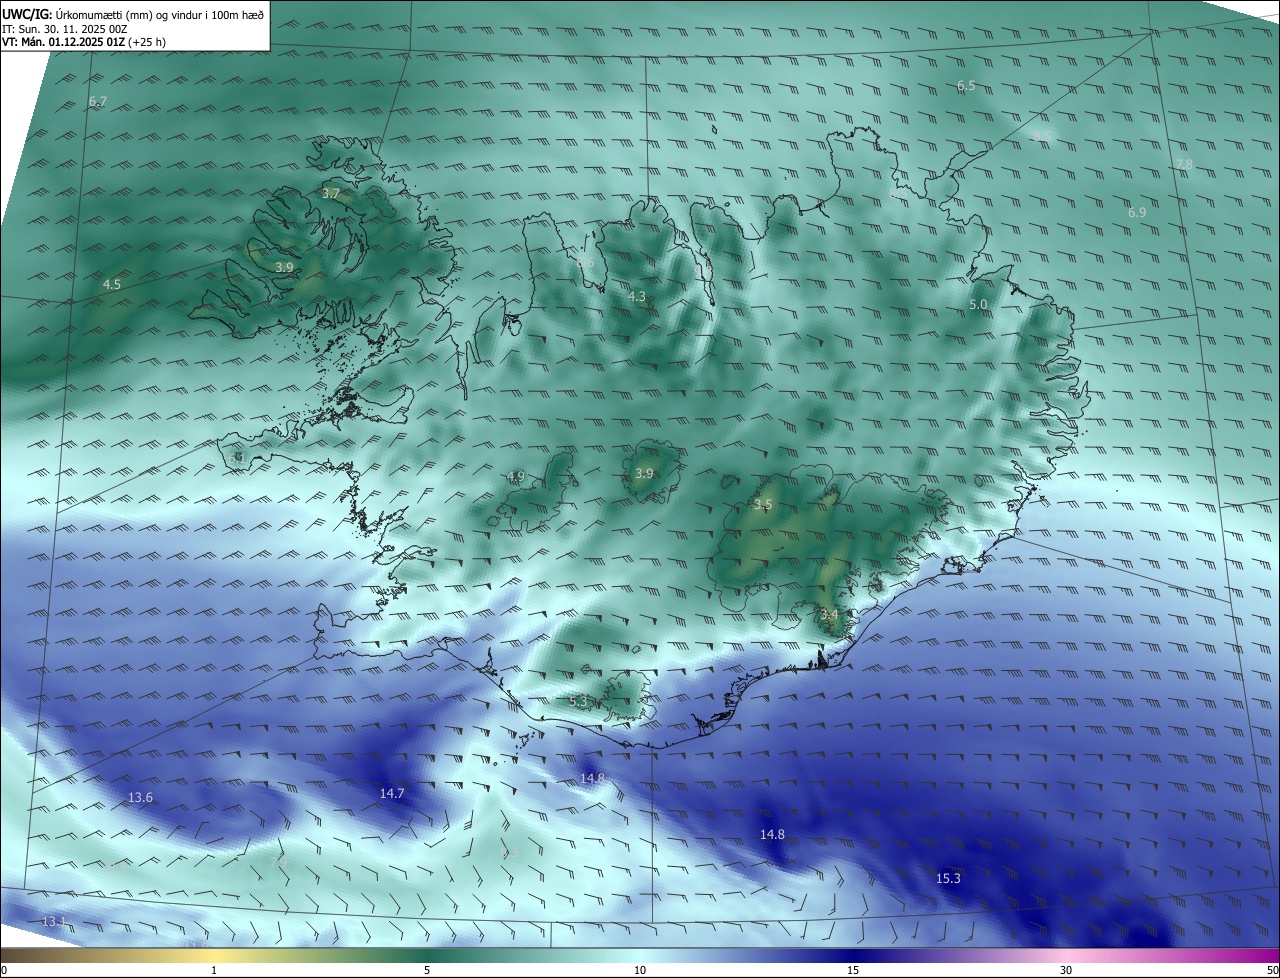1280x978 pixels.
Task: Click the 7.8 value near the eastern map edge
Action: tap(1184, 164)
